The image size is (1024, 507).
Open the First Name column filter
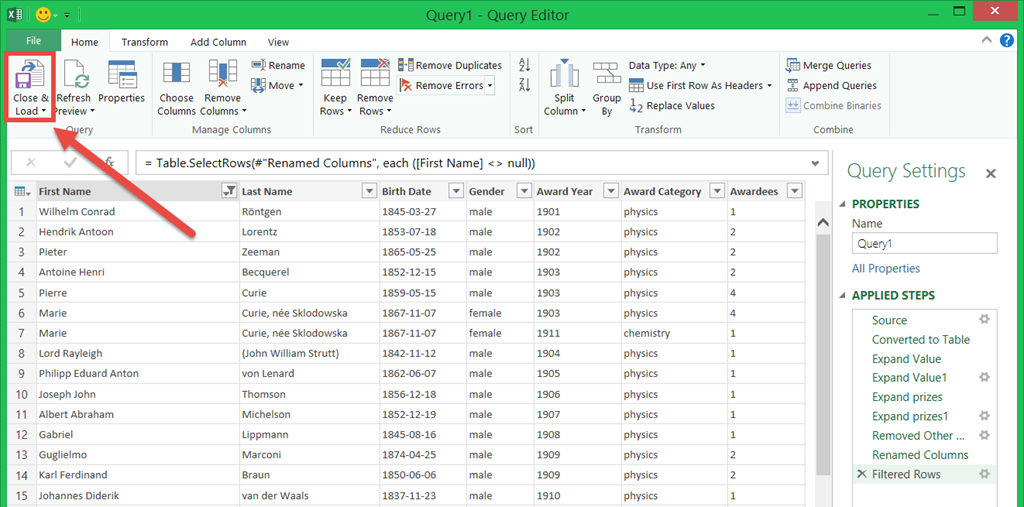click(229, 191)
